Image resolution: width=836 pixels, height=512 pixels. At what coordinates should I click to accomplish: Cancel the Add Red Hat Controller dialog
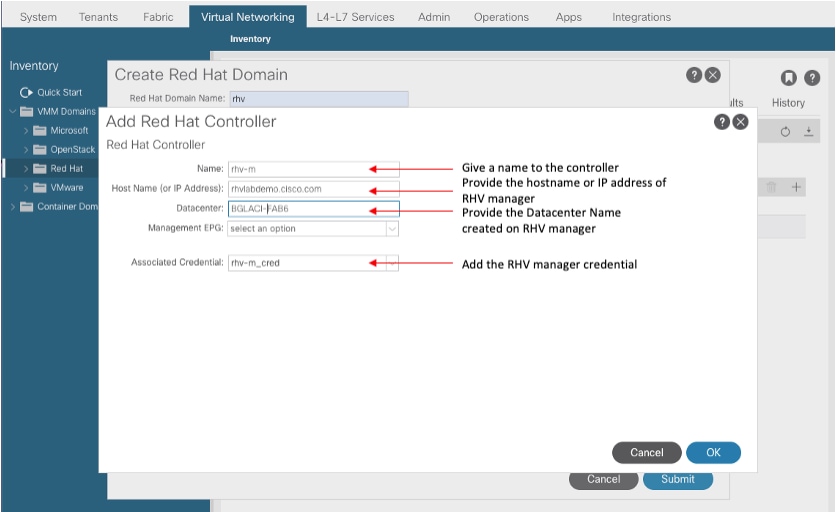tap(647, 453)
